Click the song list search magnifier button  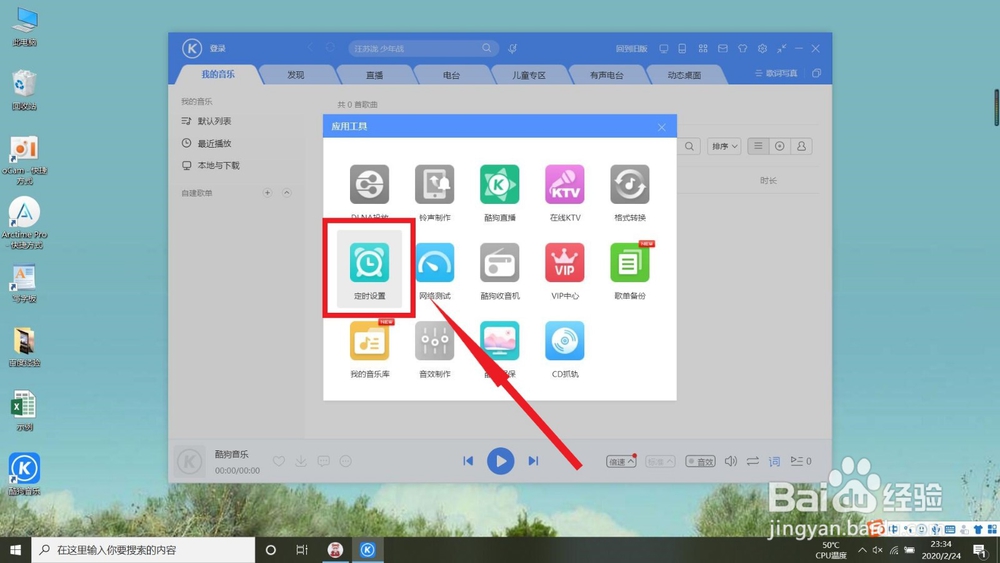click(x=689, y=146)
